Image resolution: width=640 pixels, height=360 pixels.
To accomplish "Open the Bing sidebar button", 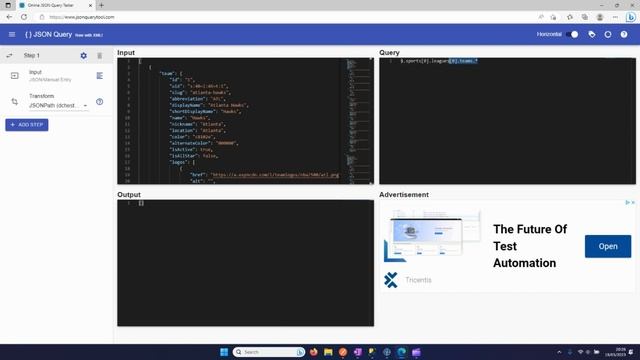I will (631, 17).
